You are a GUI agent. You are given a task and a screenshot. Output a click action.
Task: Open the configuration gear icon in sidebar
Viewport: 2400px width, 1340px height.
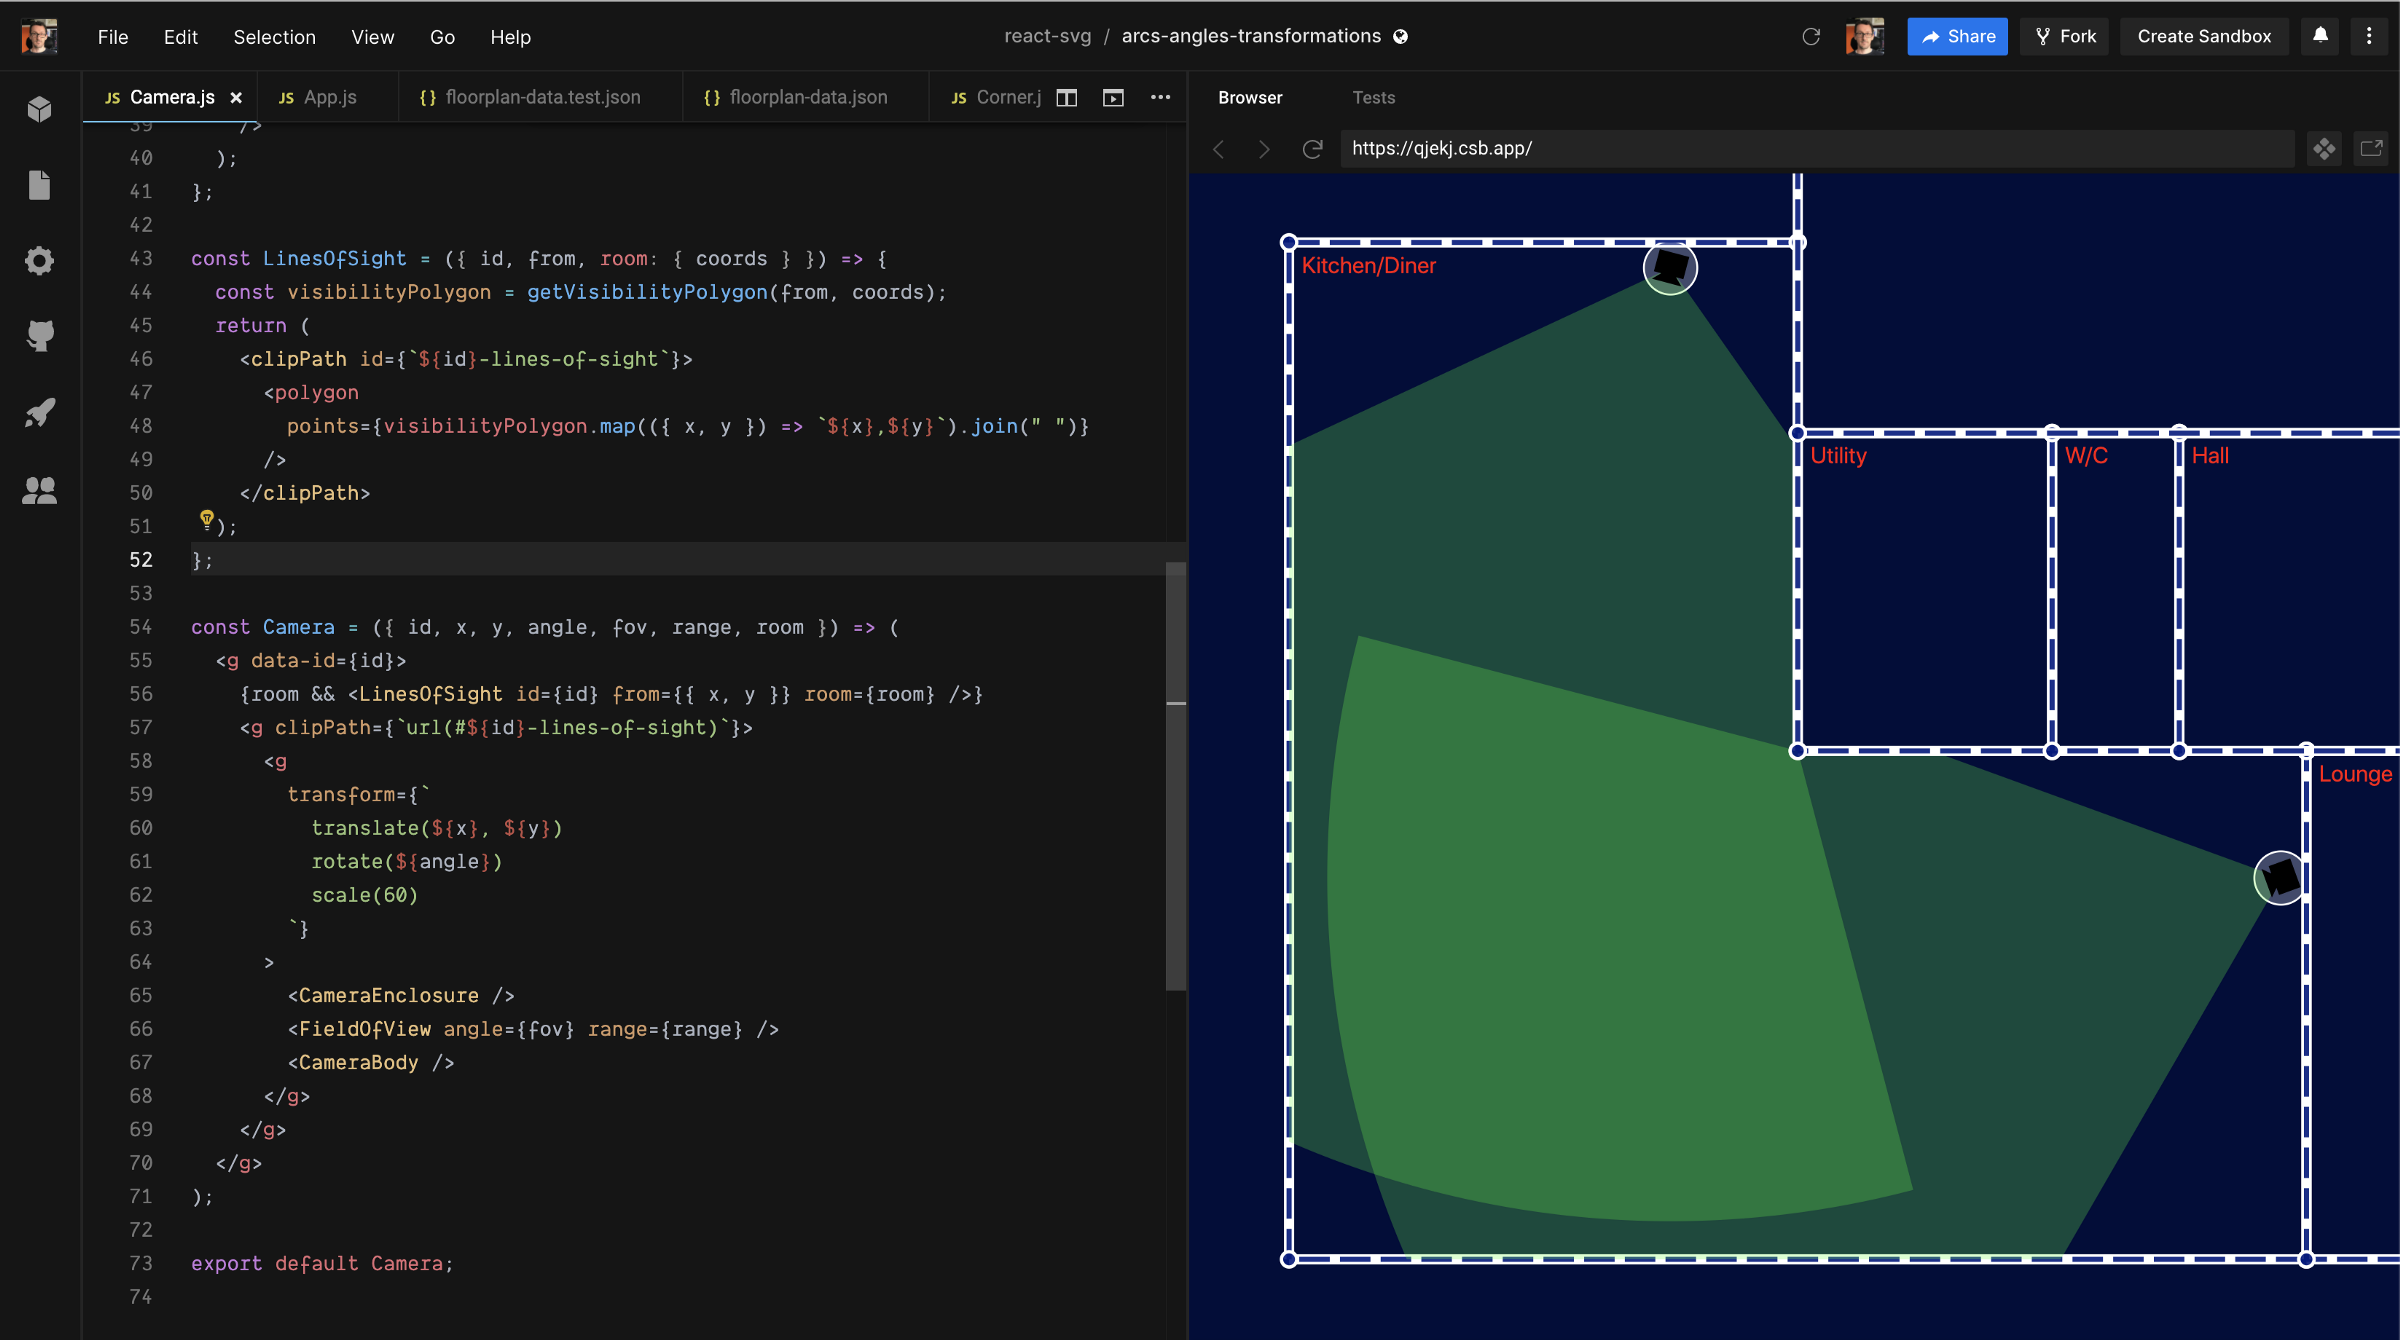click(39, 261)
